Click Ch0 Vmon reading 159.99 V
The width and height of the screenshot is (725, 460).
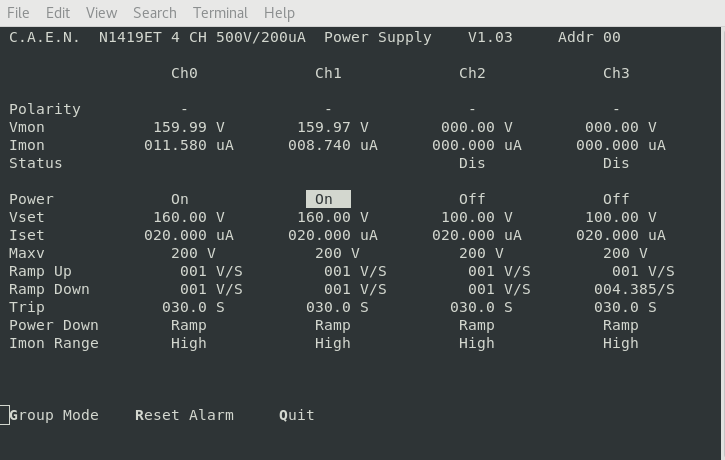pyautogui.click(x=189, y=127)
